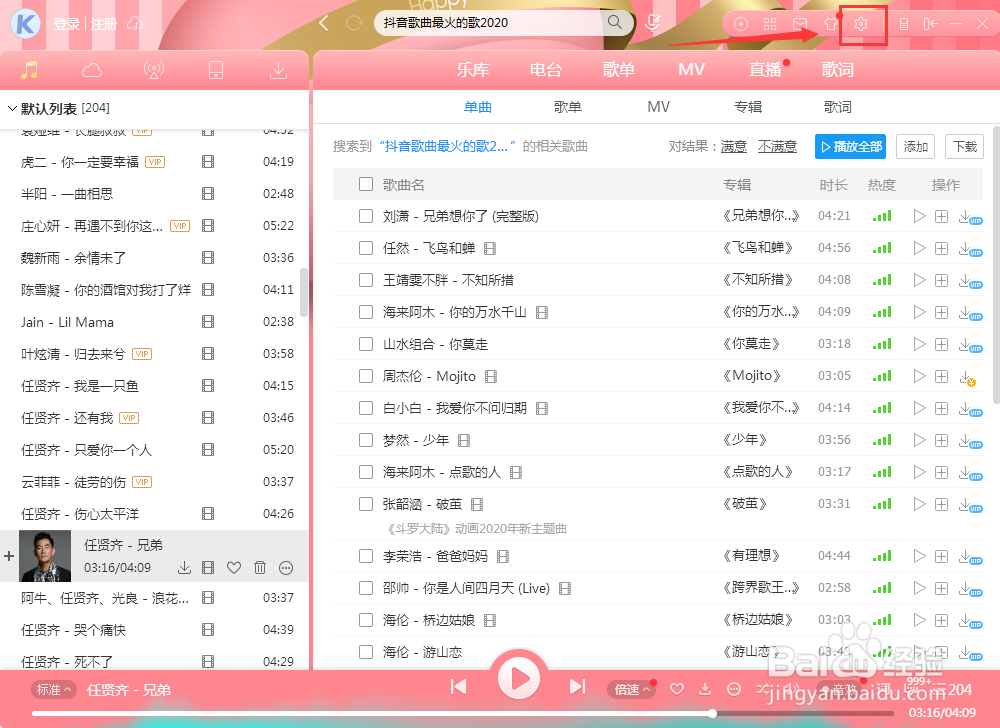Viewport: 1000px width, 728px height.
Task: Open the skin (shirt) icon
Action: pyautogui.click(x=830, y=24)
